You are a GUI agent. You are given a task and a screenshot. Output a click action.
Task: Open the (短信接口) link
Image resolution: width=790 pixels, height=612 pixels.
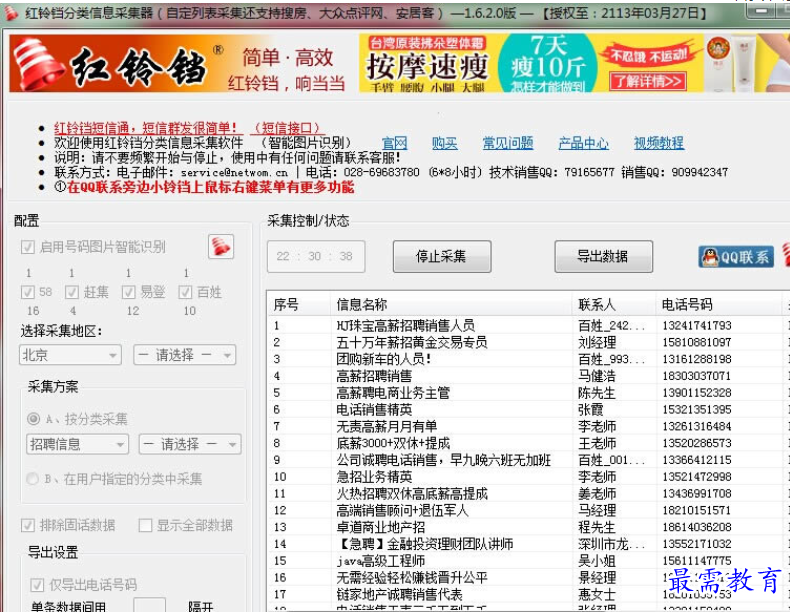(287, 128)
